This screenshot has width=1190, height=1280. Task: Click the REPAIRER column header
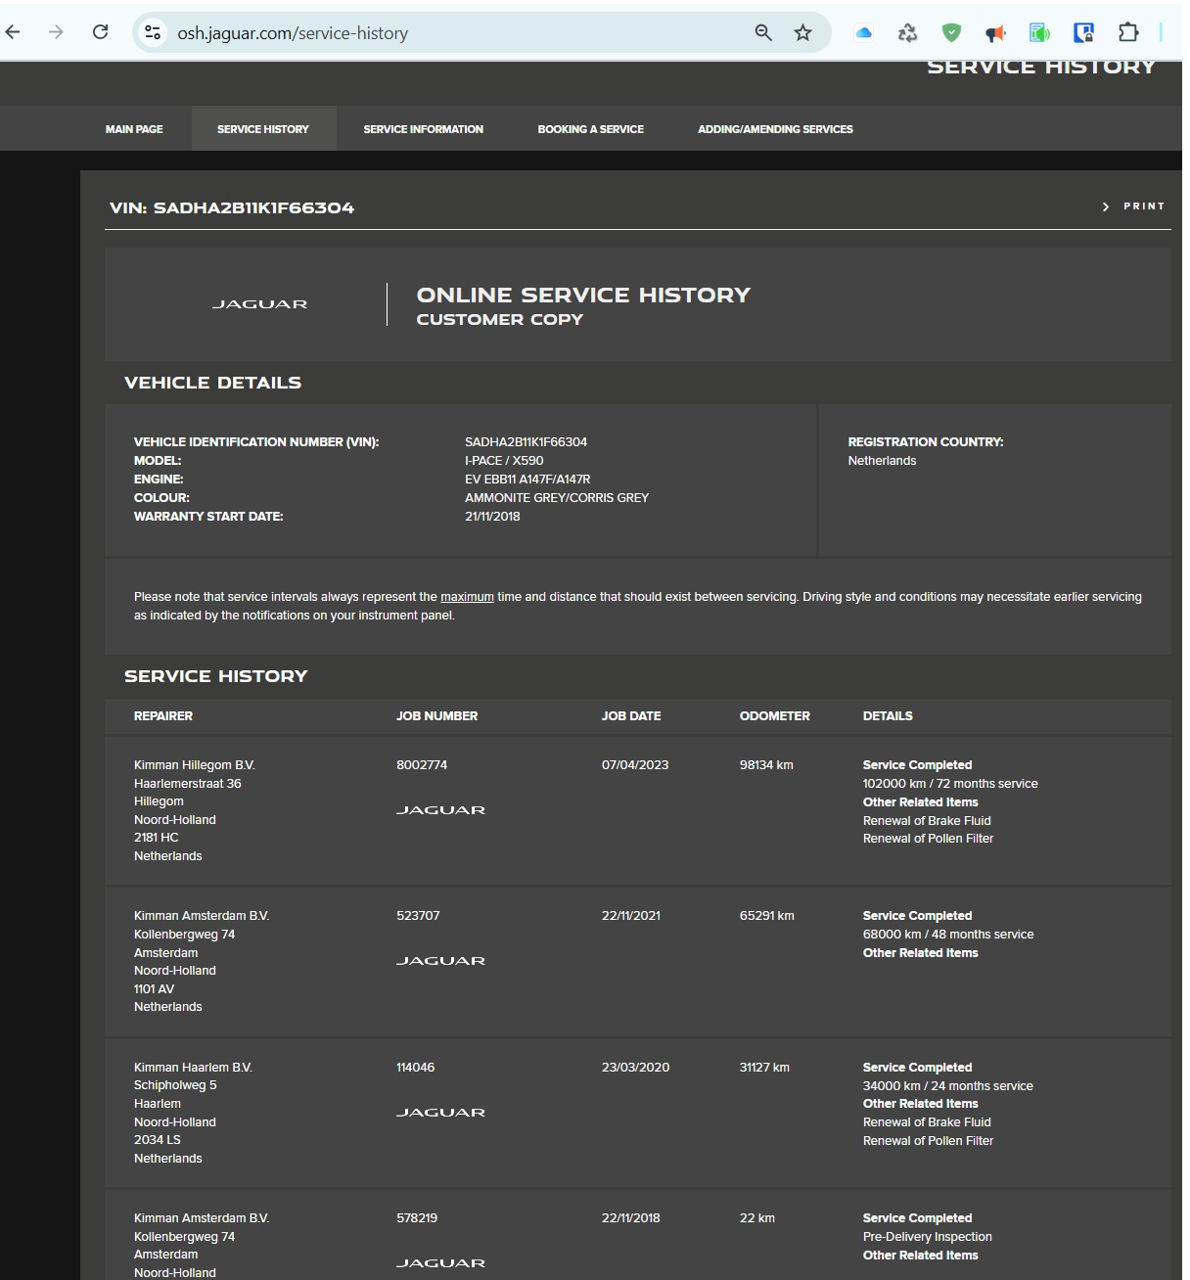163,716
